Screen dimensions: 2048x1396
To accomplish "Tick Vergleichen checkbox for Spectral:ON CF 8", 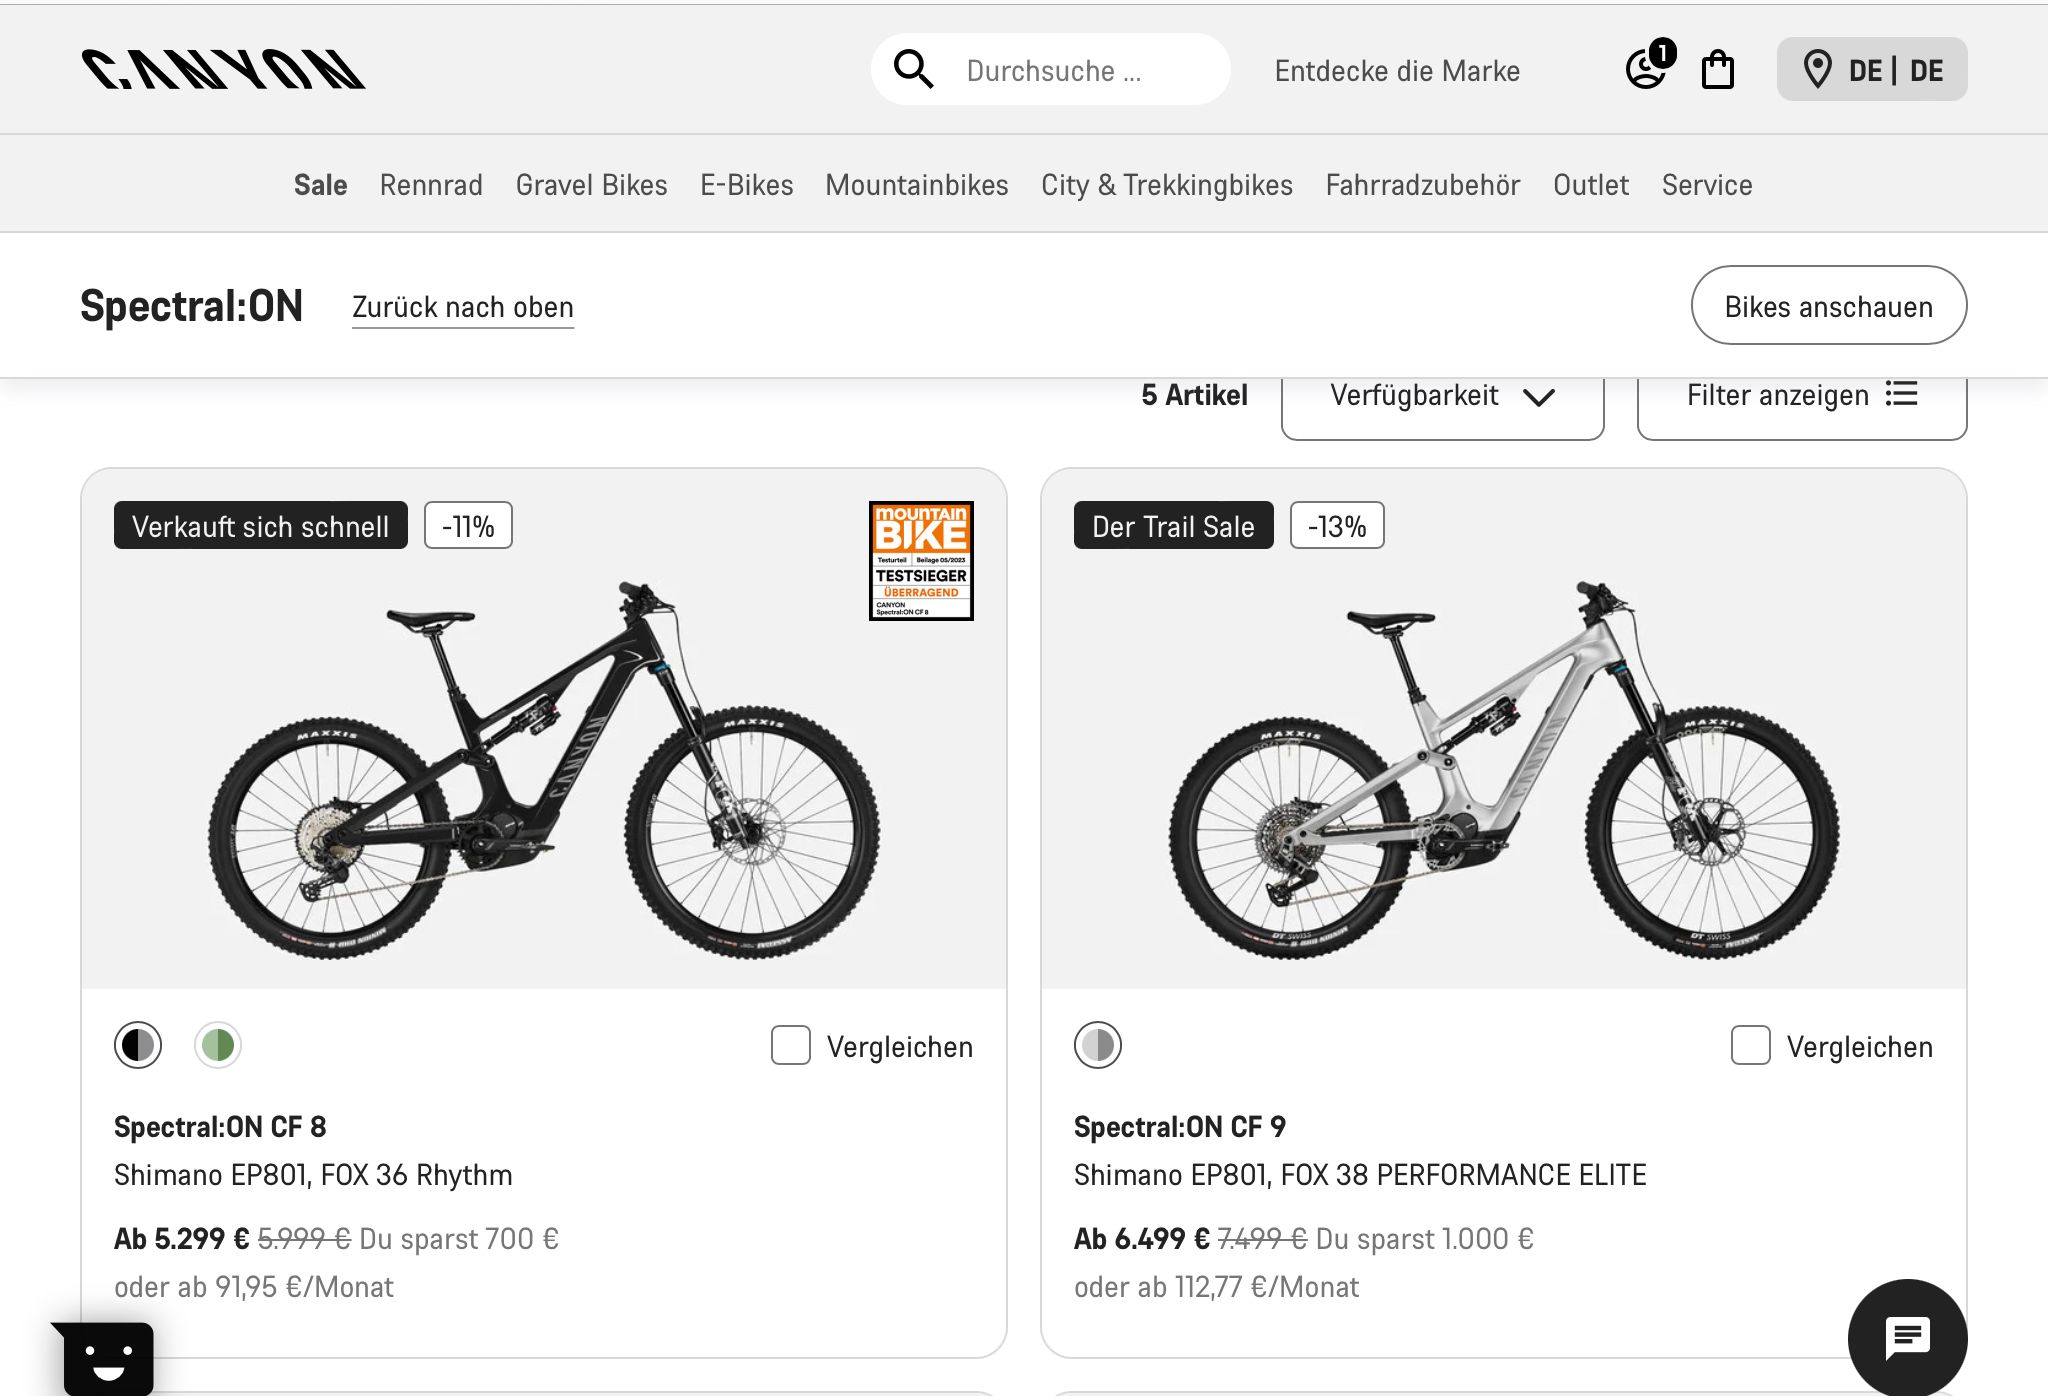I will tap(790, 1046).
